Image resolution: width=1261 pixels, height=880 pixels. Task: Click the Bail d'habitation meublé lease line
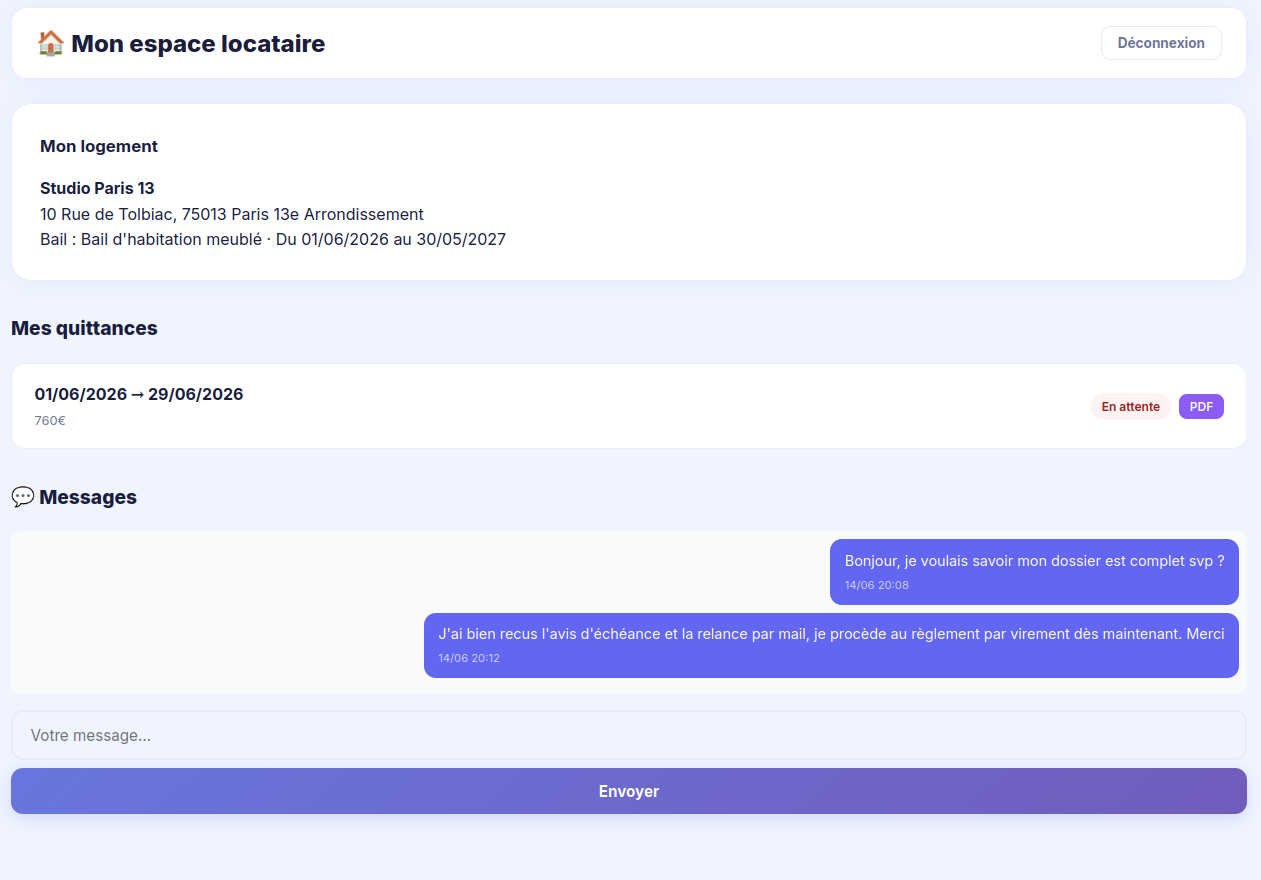[273, 240]
